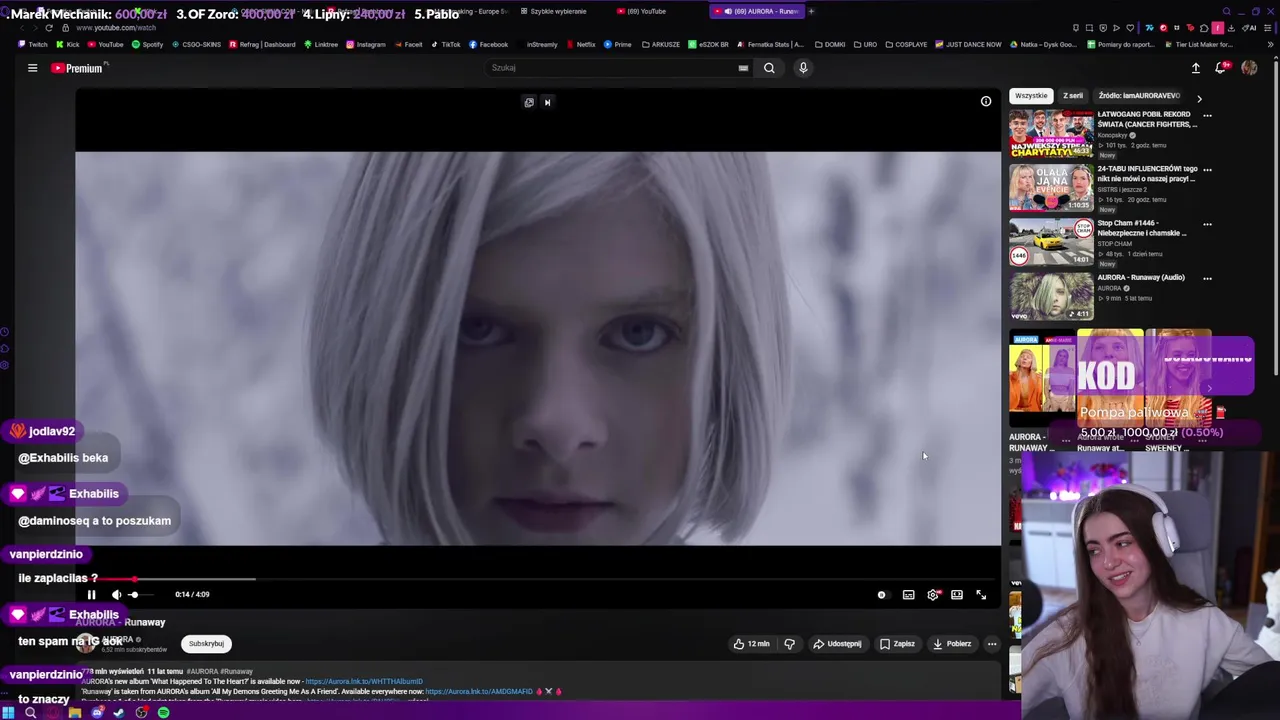Start voice search with microphone

click(802, 68)
